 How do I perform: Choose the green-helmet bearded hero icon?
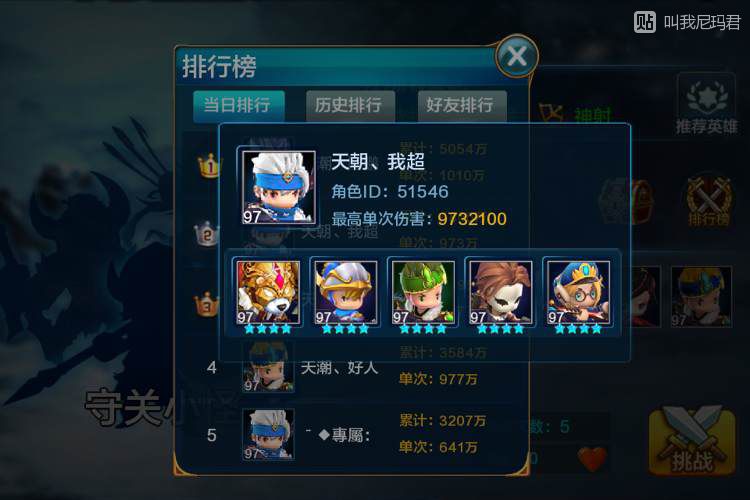click(423, 292)
